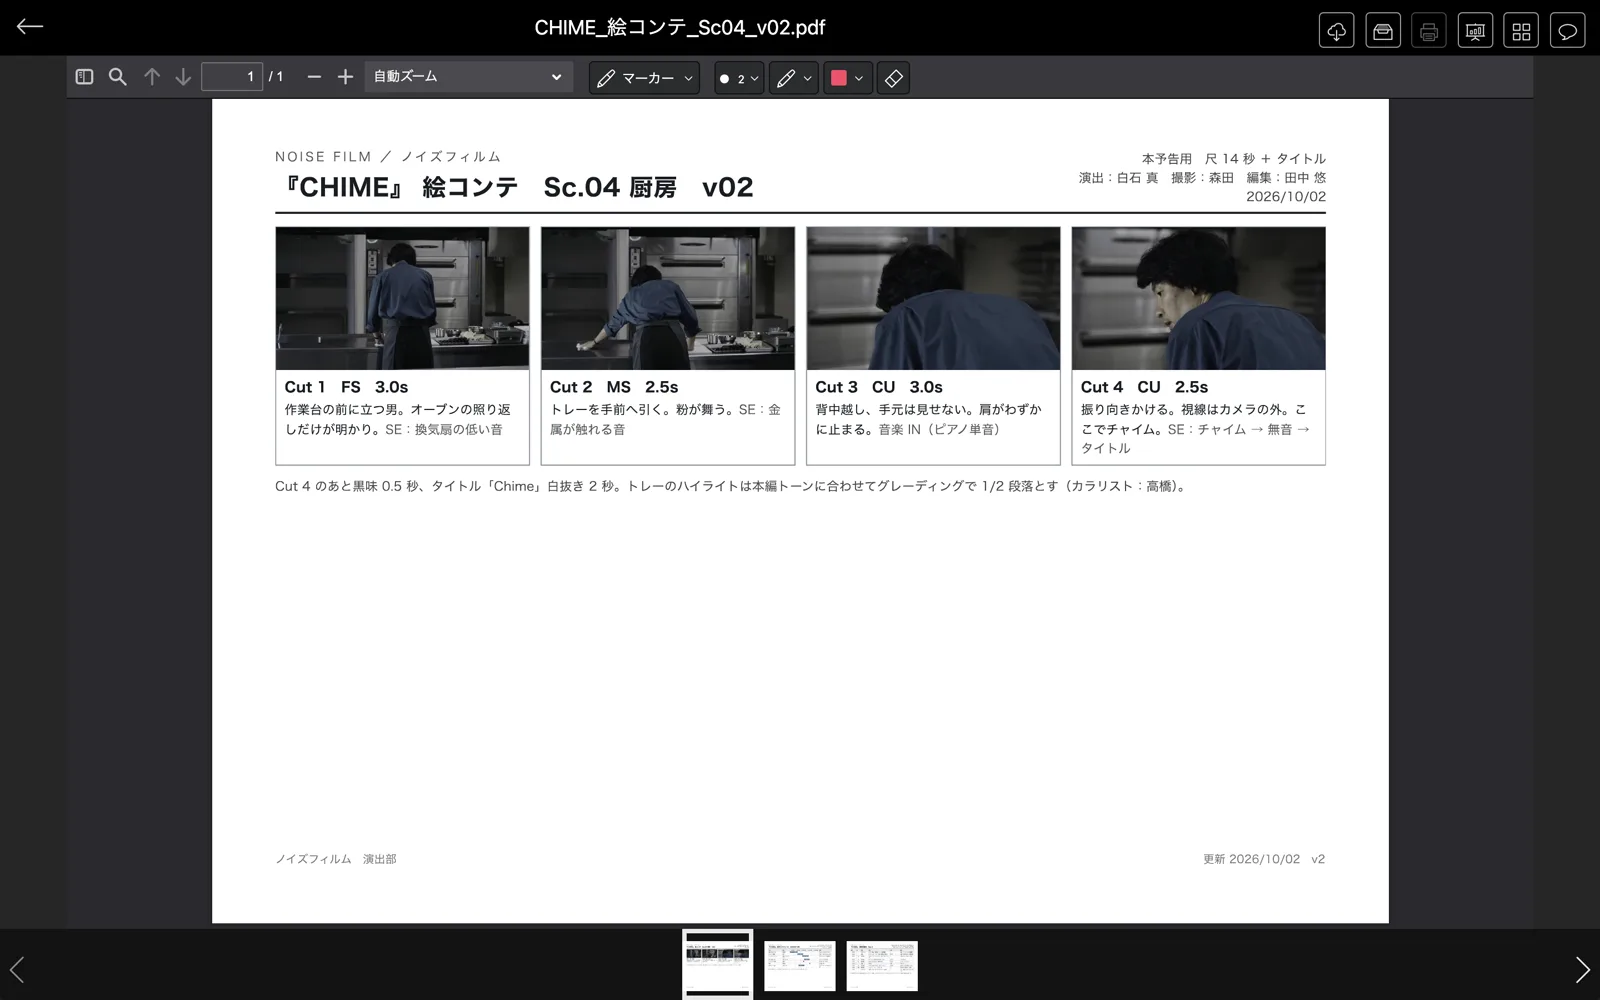Screen dimensions: 1600x1000
Task: Click the footer '更新 2026/10/02 v2'
Action: tap(1264, 859)
